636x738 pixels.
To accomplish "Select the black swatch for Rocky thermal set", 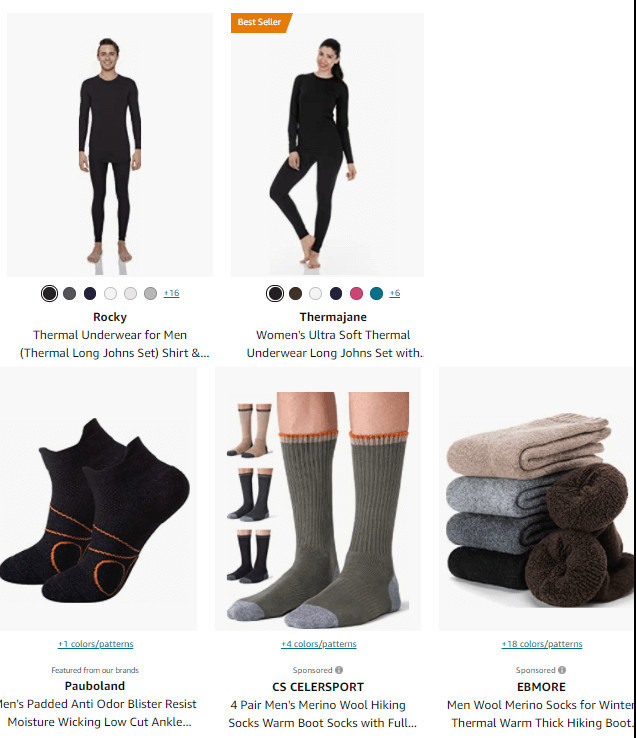I will click(49, 293).
